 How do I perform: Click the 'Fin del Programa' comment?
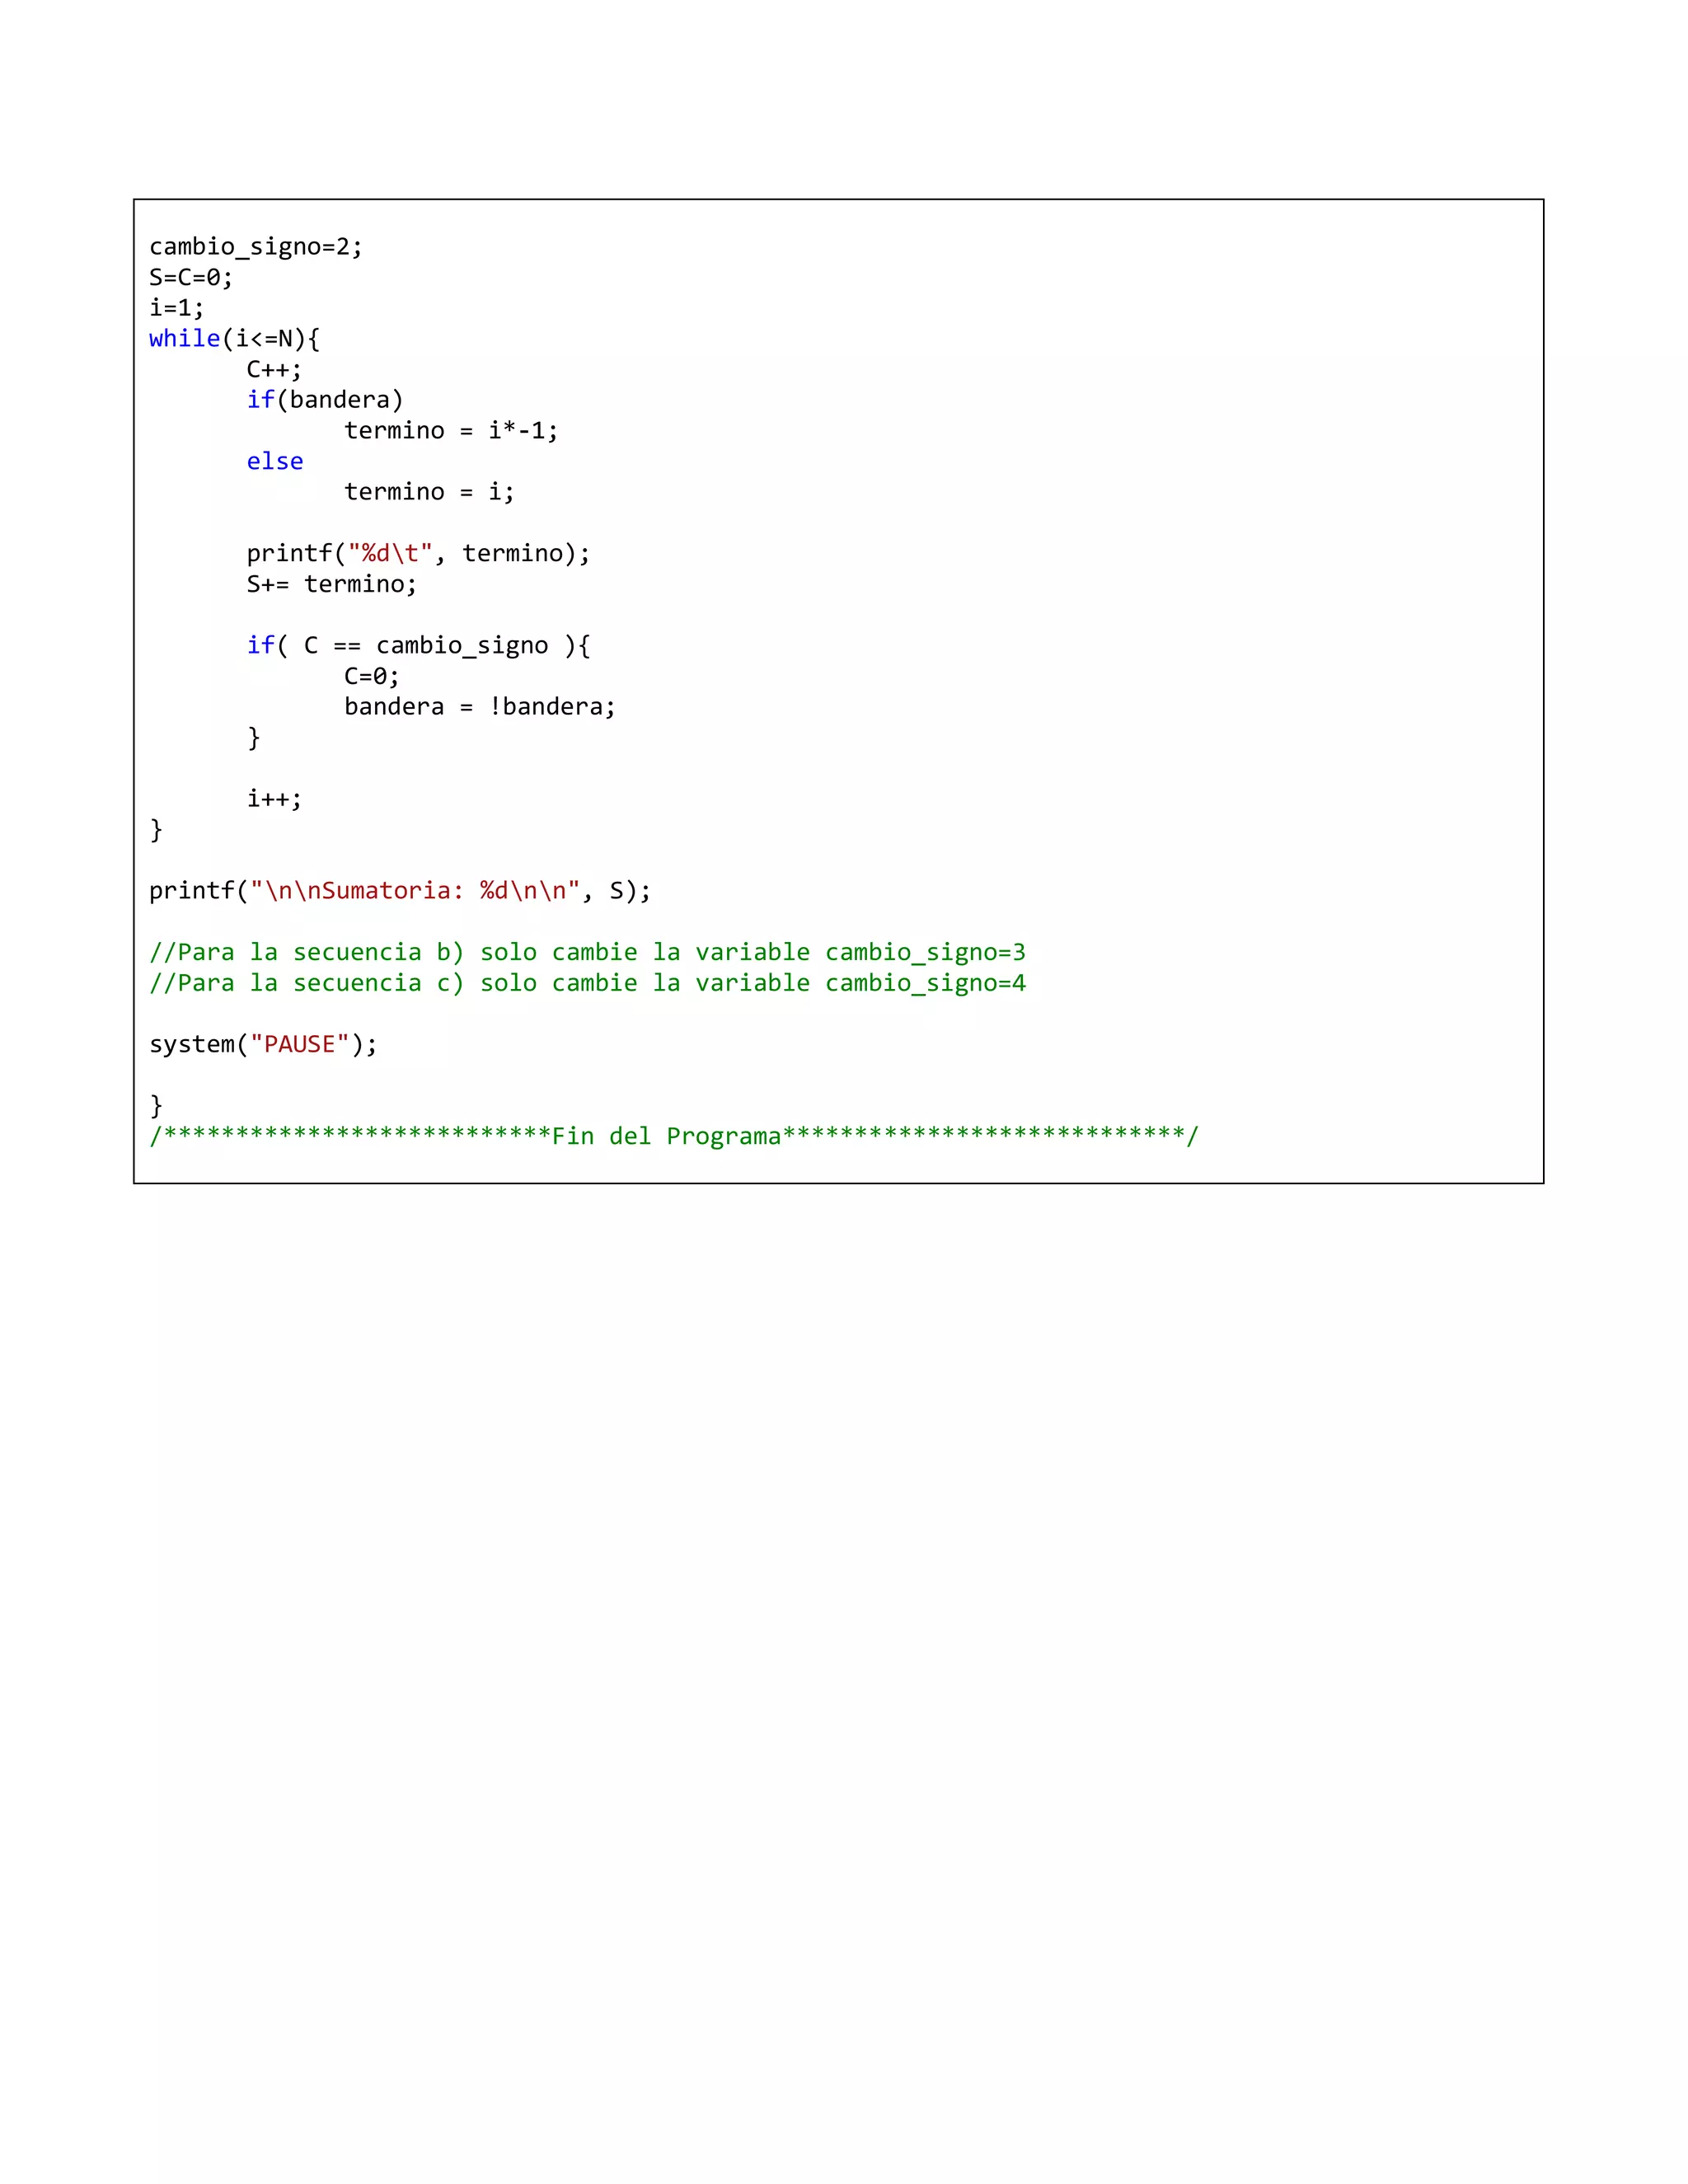[674, 1136]
